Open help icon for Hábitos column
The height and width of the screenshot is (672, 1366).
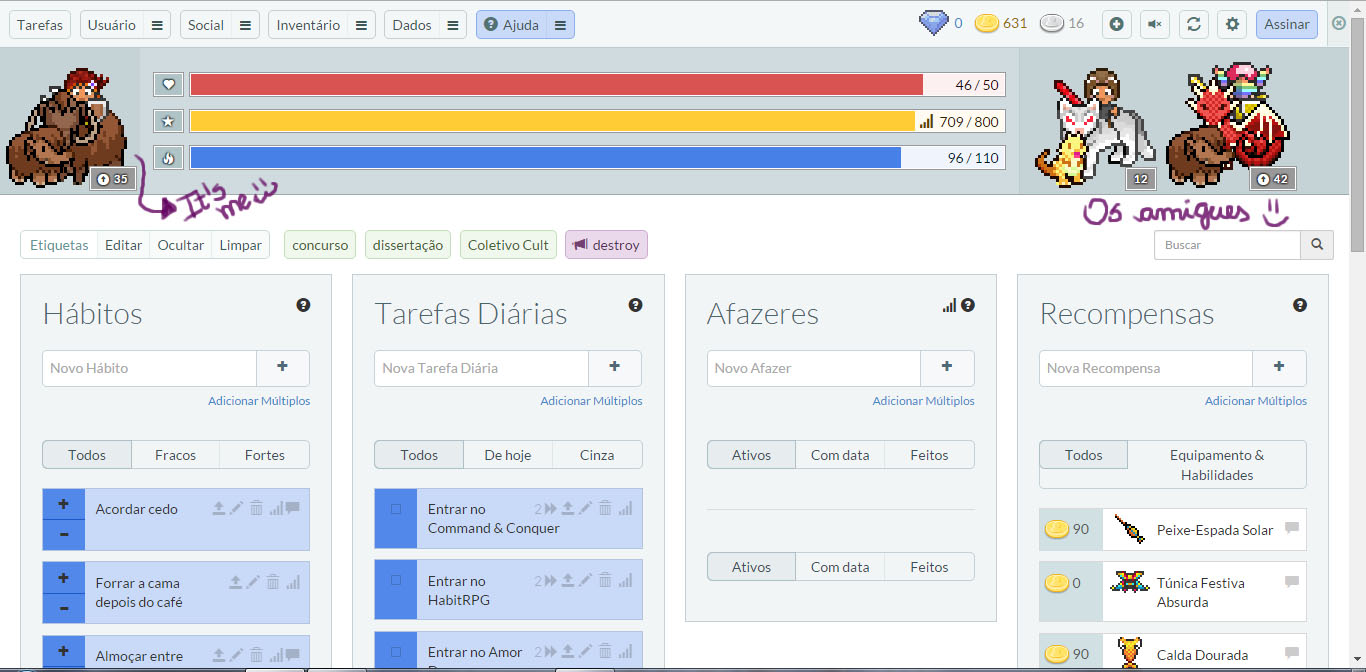(303, 305)
